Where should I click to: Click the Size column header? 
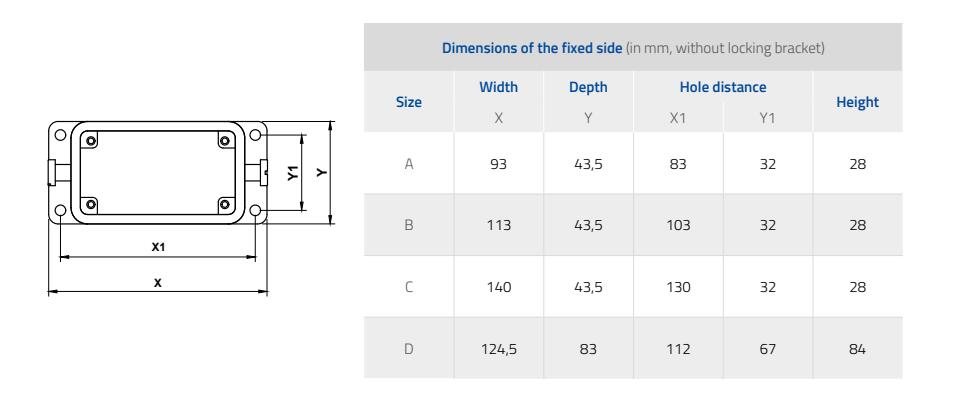pos(409,102)
